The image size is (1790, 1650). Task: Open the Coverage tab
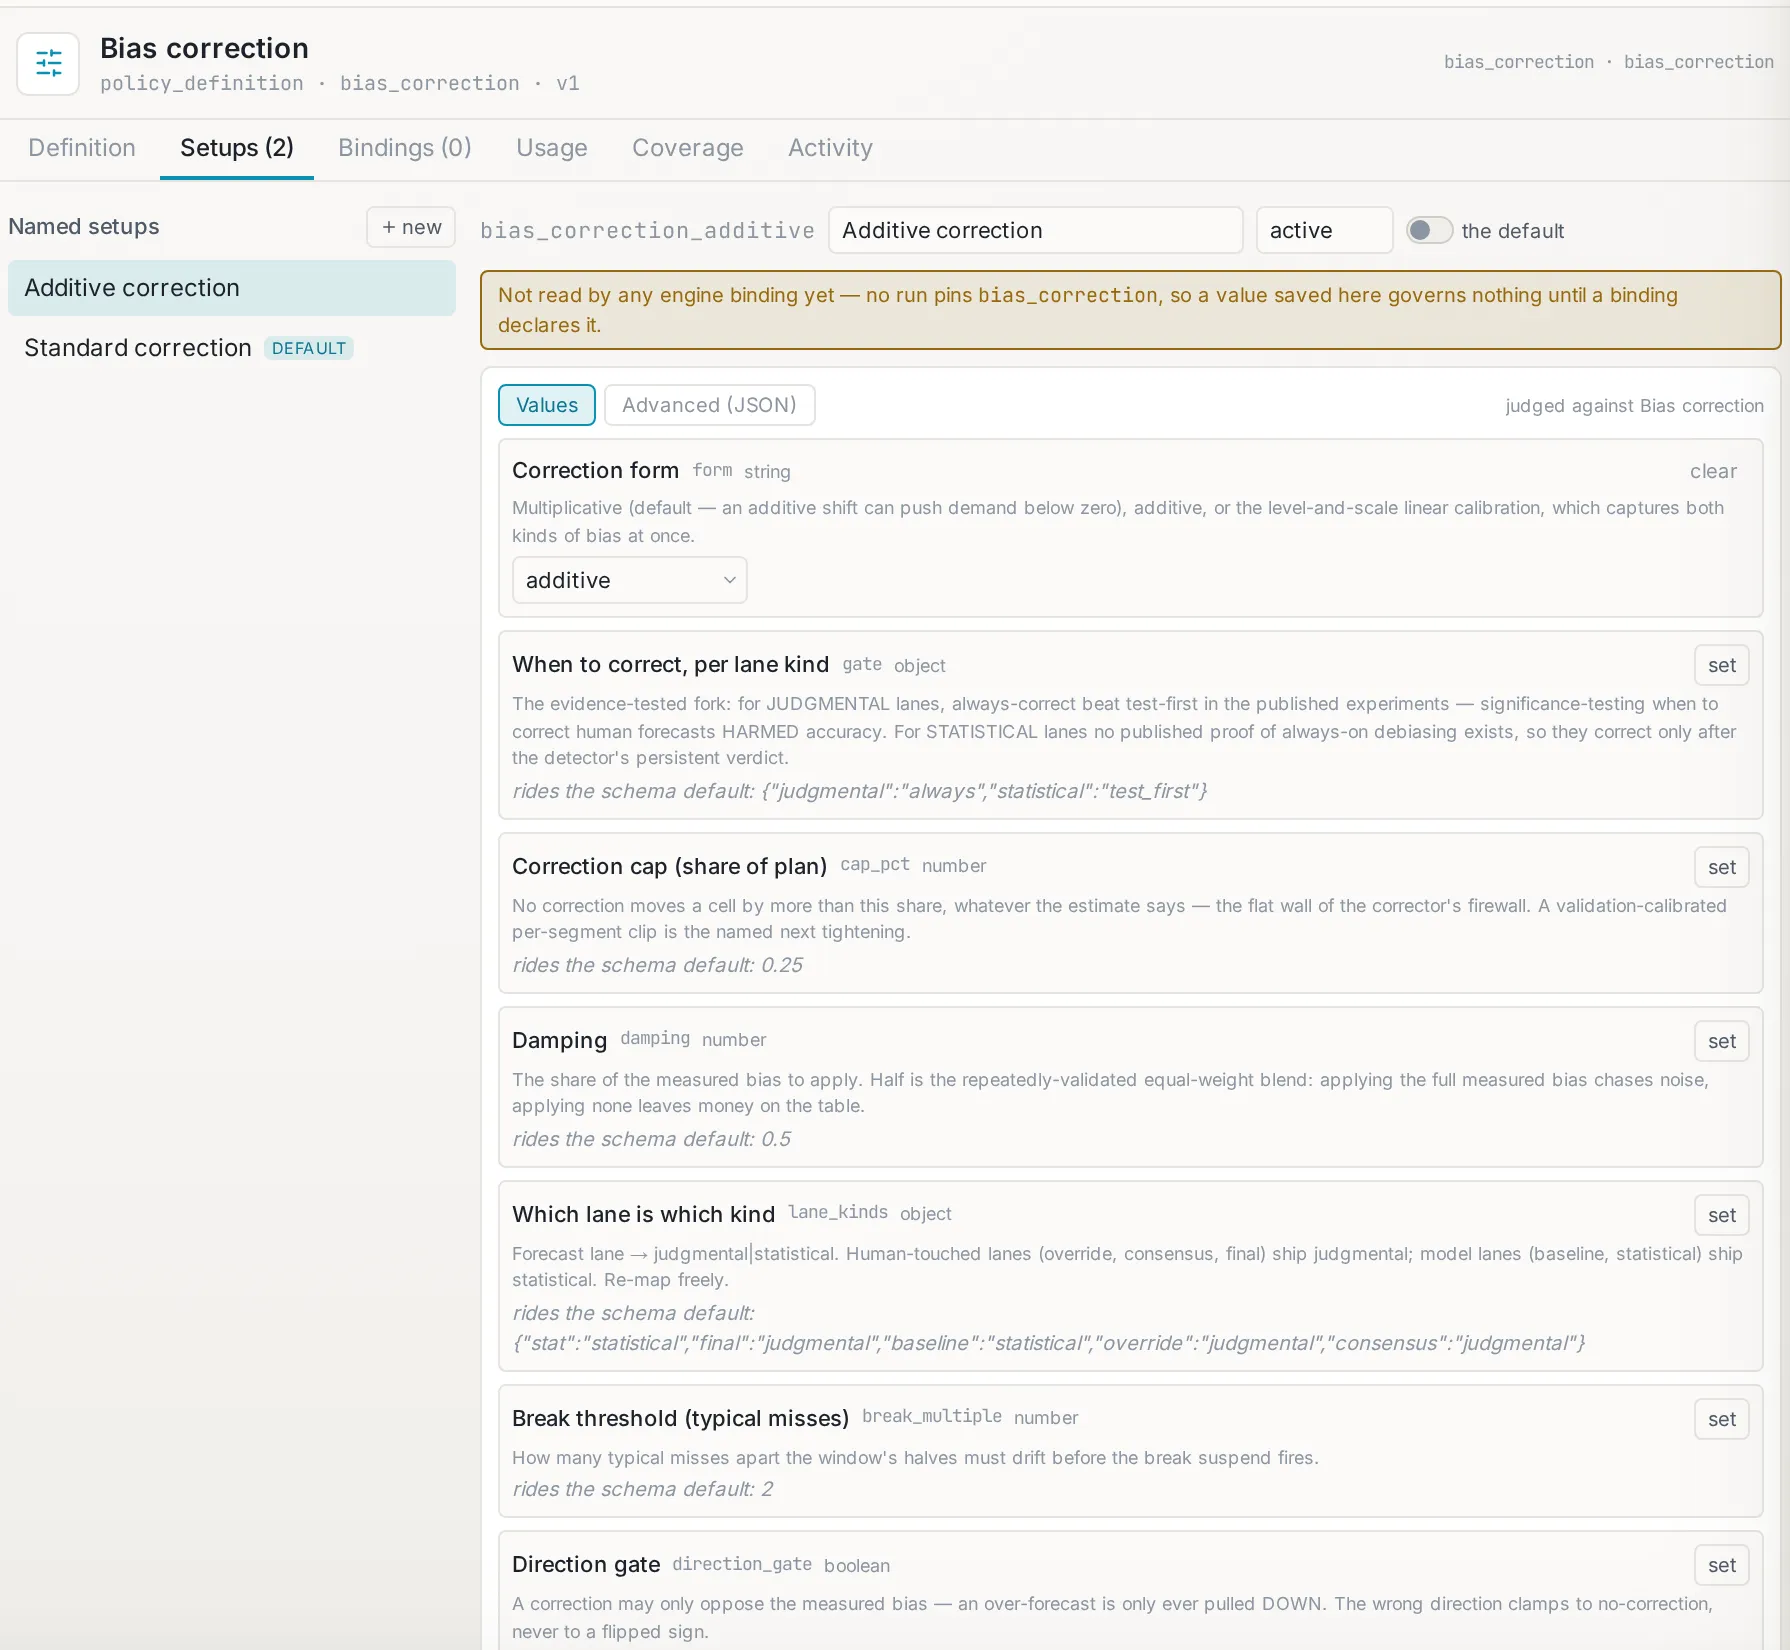pyautogui.click(x=688, y=148)
